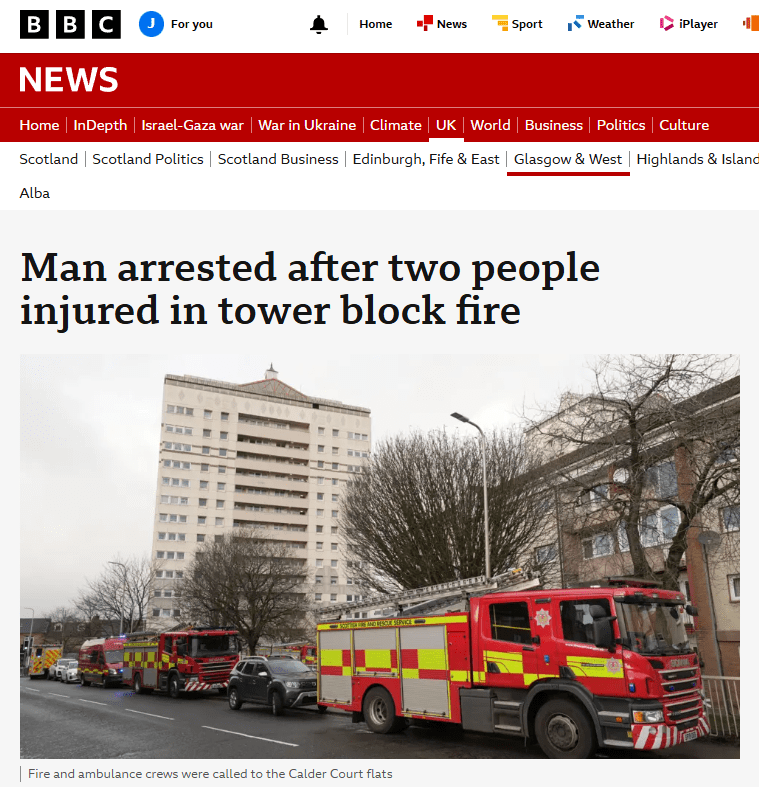Open the For you link
This screenshot has height=787, width=759.
(x=191, y=24)
